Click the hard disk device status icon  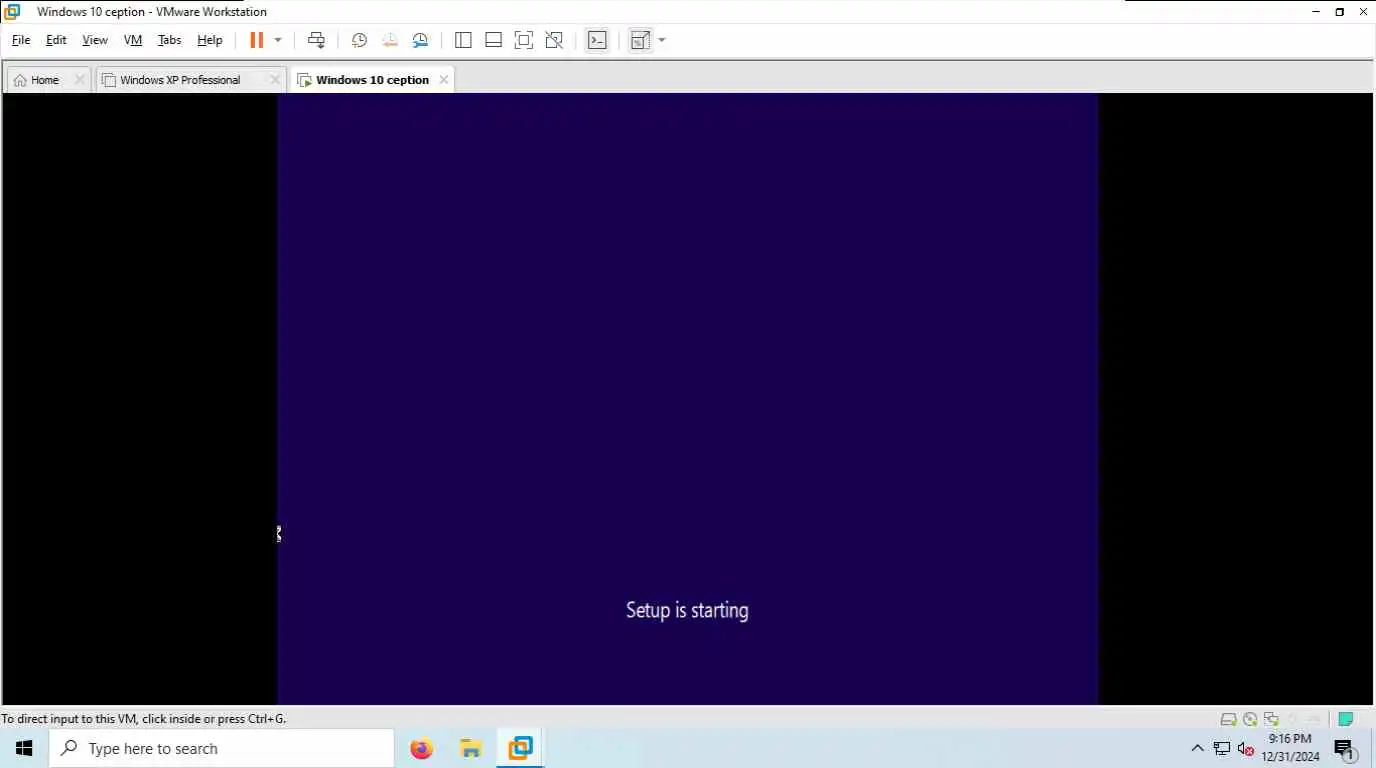pyautogui.click(x=1228, y=719)
